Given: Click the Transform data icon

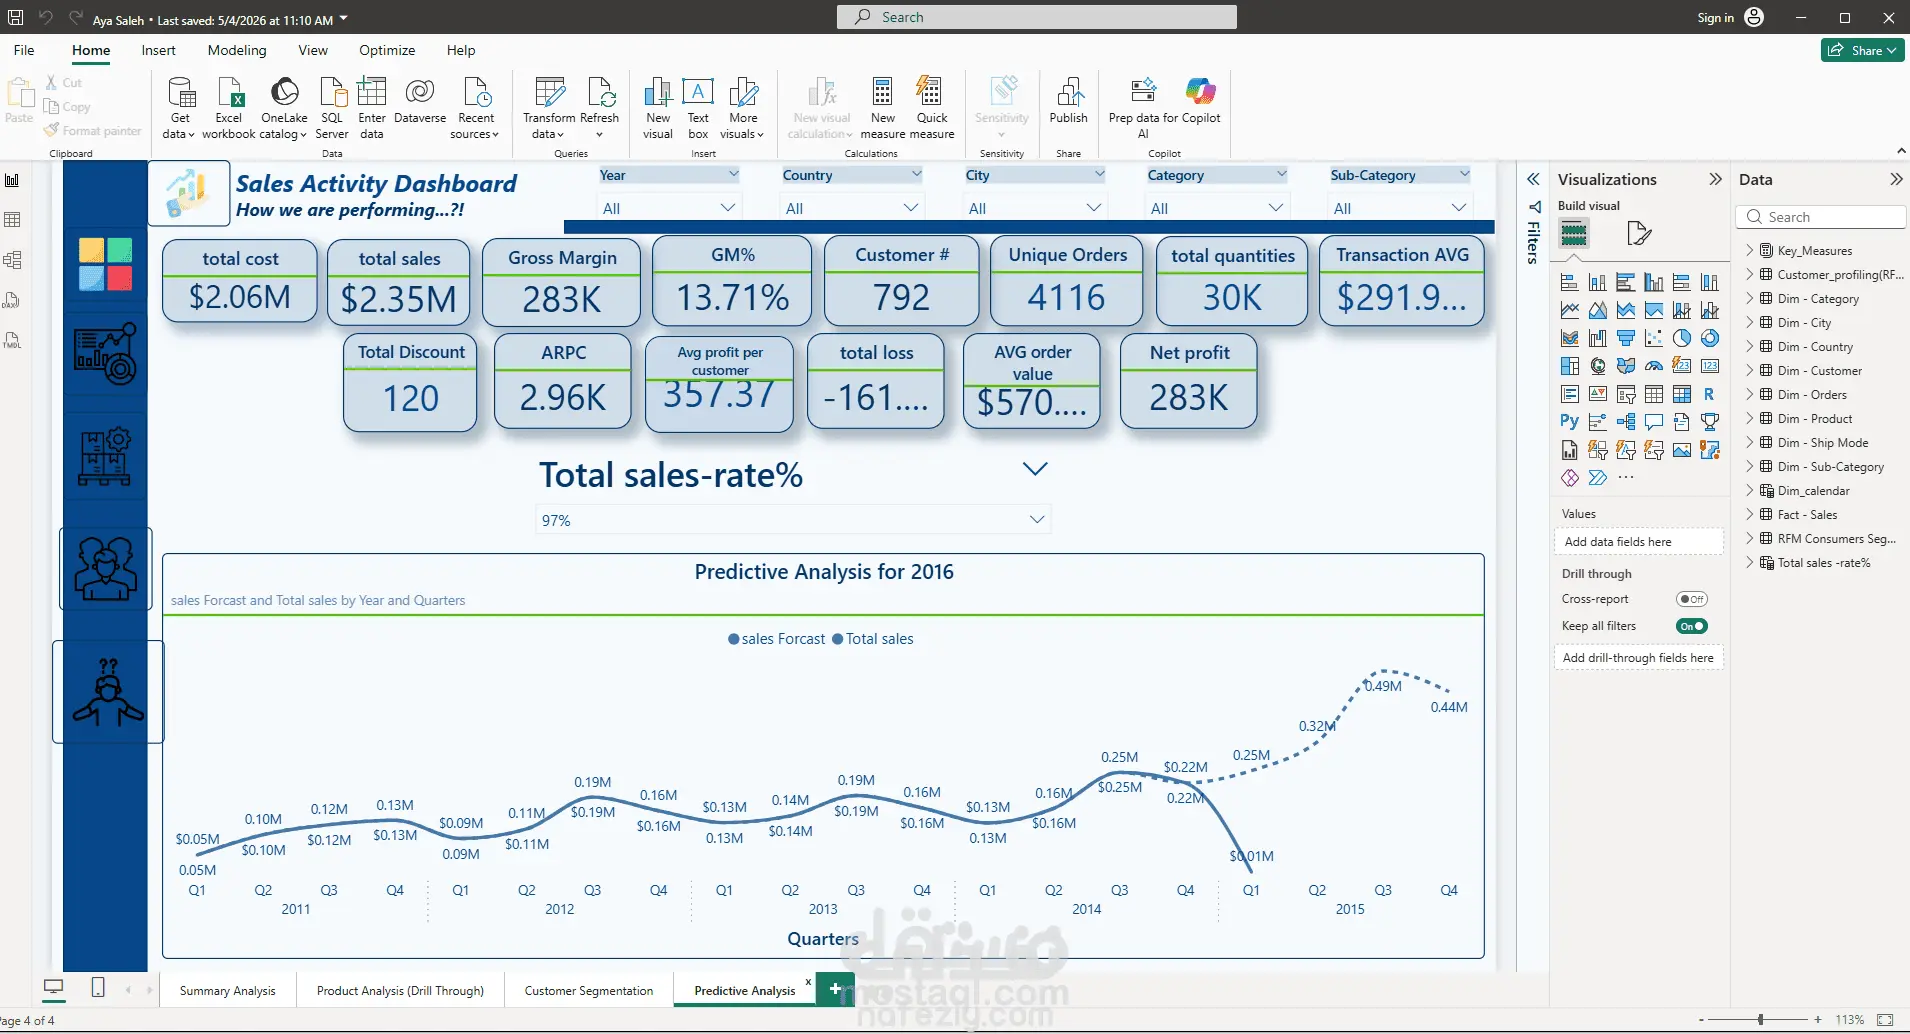Looking at the screenshot, I should tap(548, 108).
